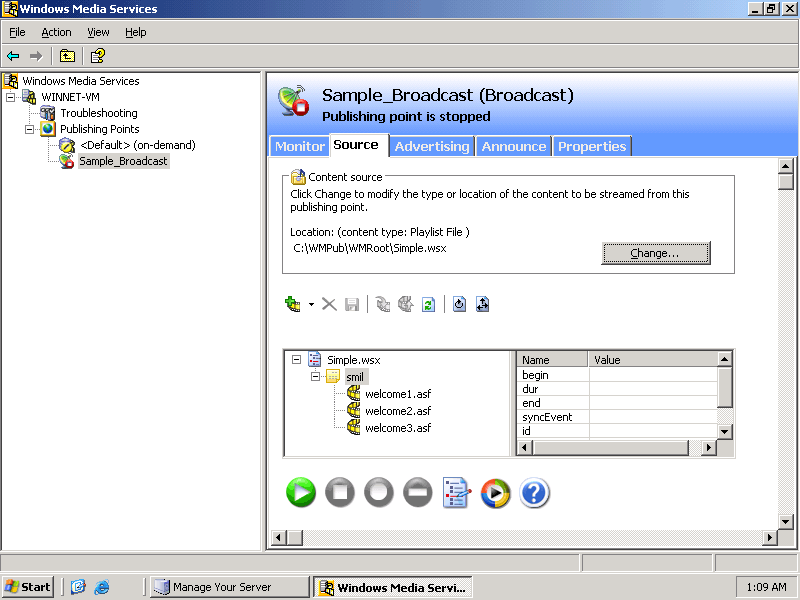Select the <Default> (on-demand) publishing point
800x600 pixels.
pyautogui.click(x=138, y=145)
